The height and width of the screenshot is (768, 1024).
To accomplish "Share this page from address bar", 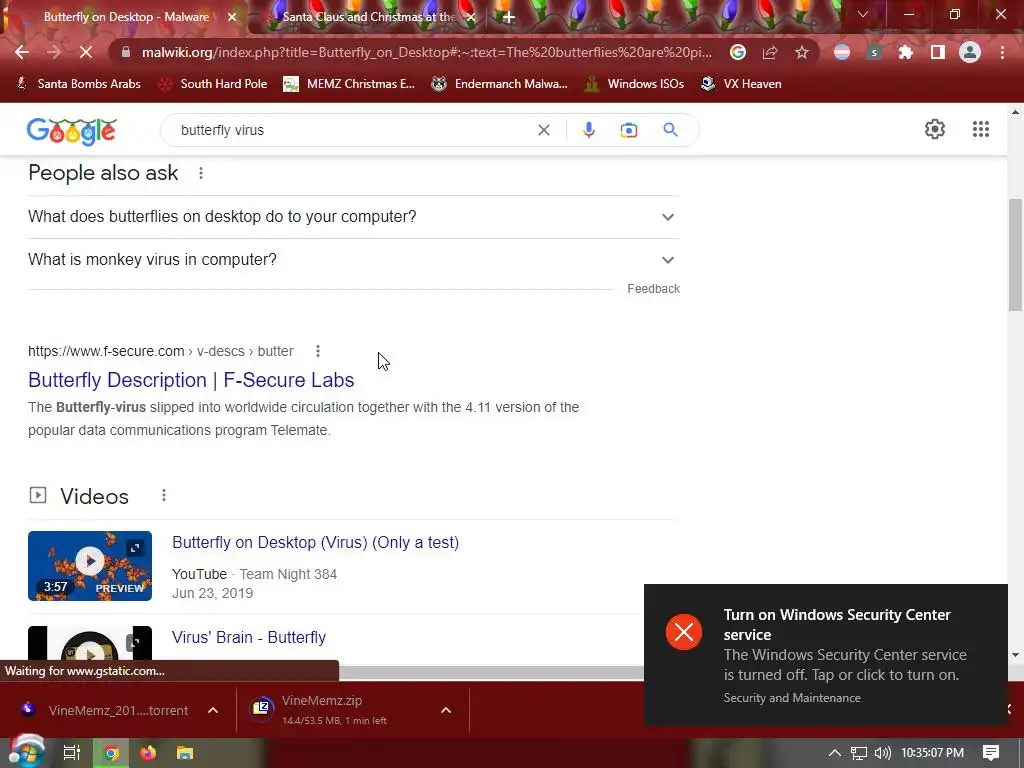I will 770,52.
